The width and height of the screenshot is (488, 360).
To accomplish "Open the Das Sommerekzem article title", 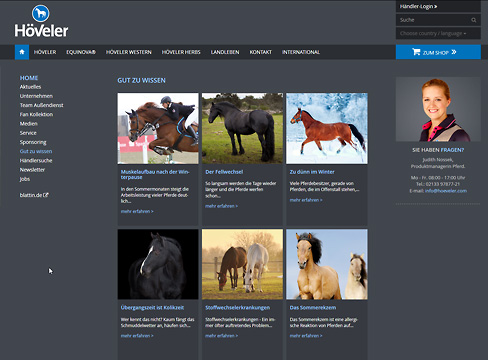I will 313,307.
